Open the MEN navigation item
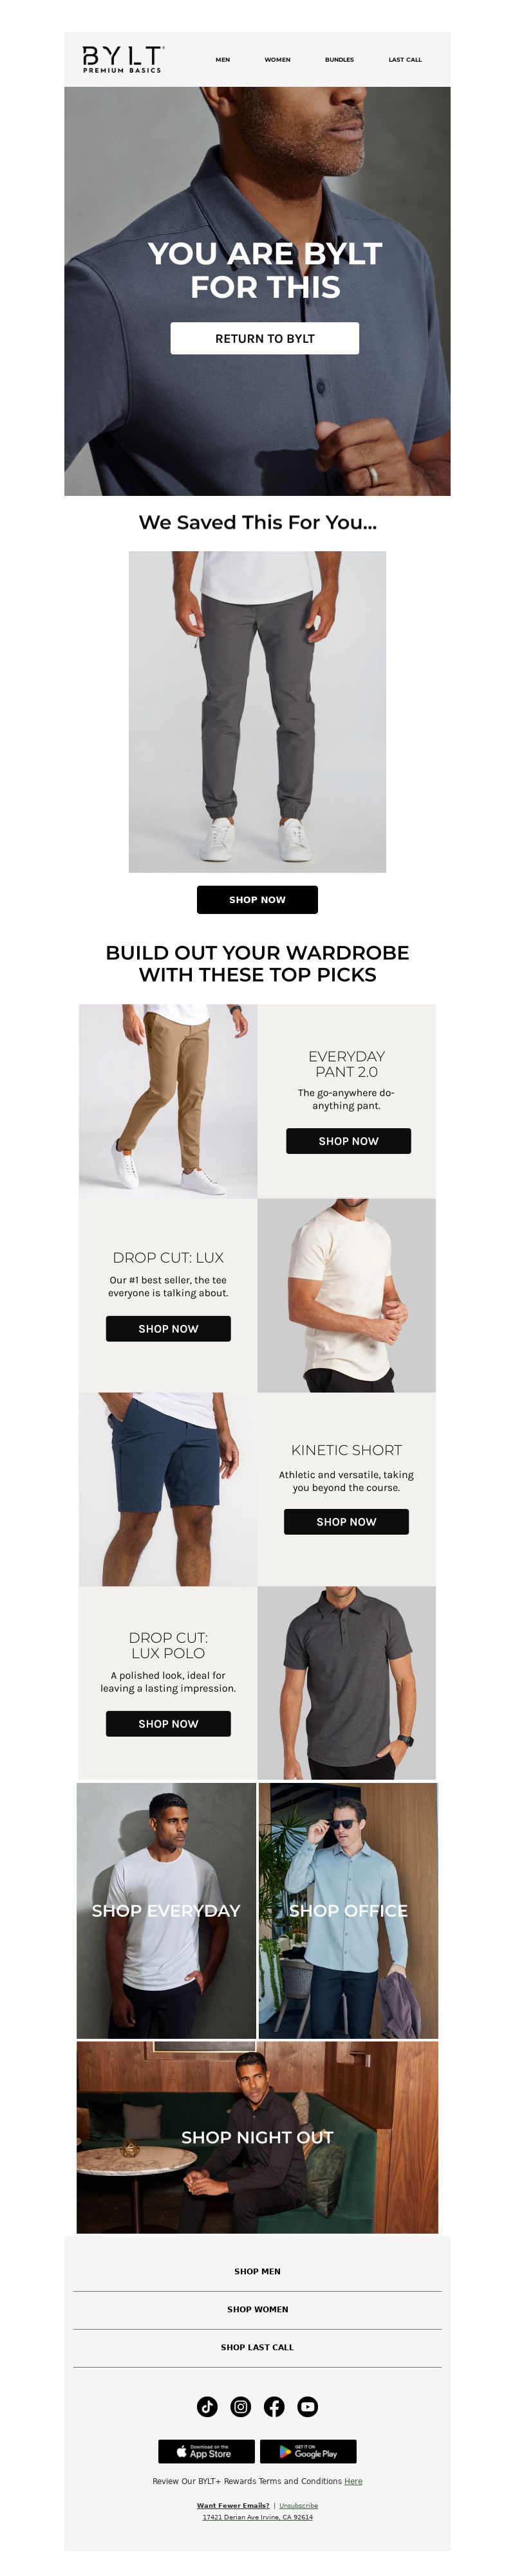Image resolution: width=515 pixels, height=2576 pixels. 223,60
